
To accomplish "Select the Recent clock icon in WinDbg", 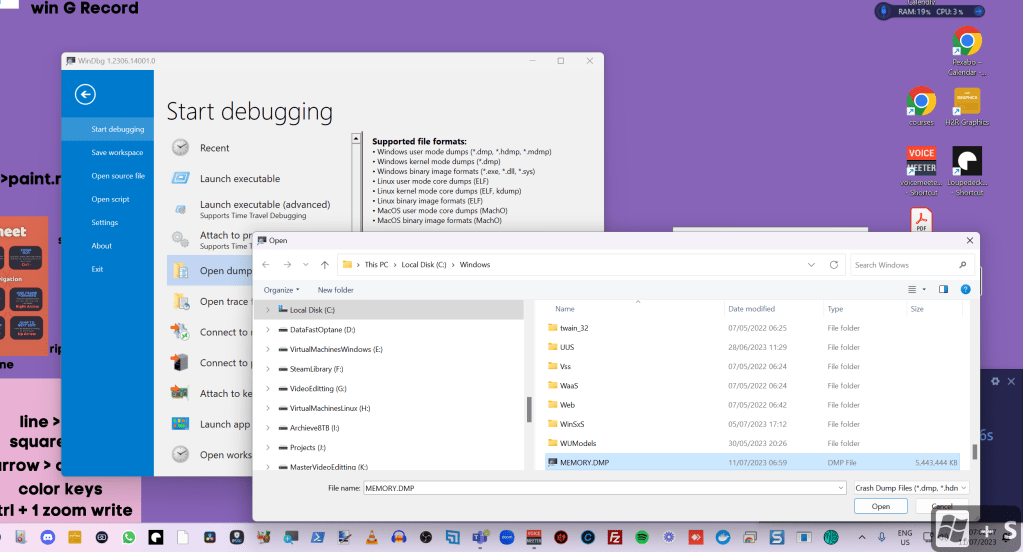I will point(180,147).
